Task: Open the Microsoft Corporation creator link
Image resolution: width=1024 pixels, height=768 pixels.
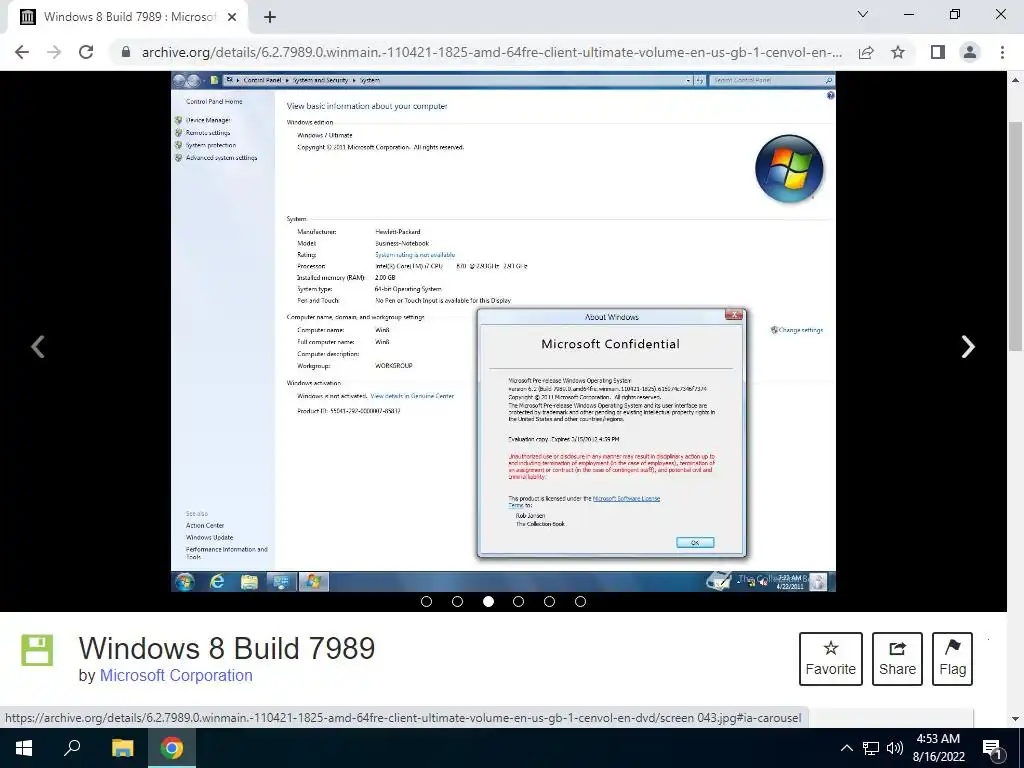Action: [x=176, y=675]
